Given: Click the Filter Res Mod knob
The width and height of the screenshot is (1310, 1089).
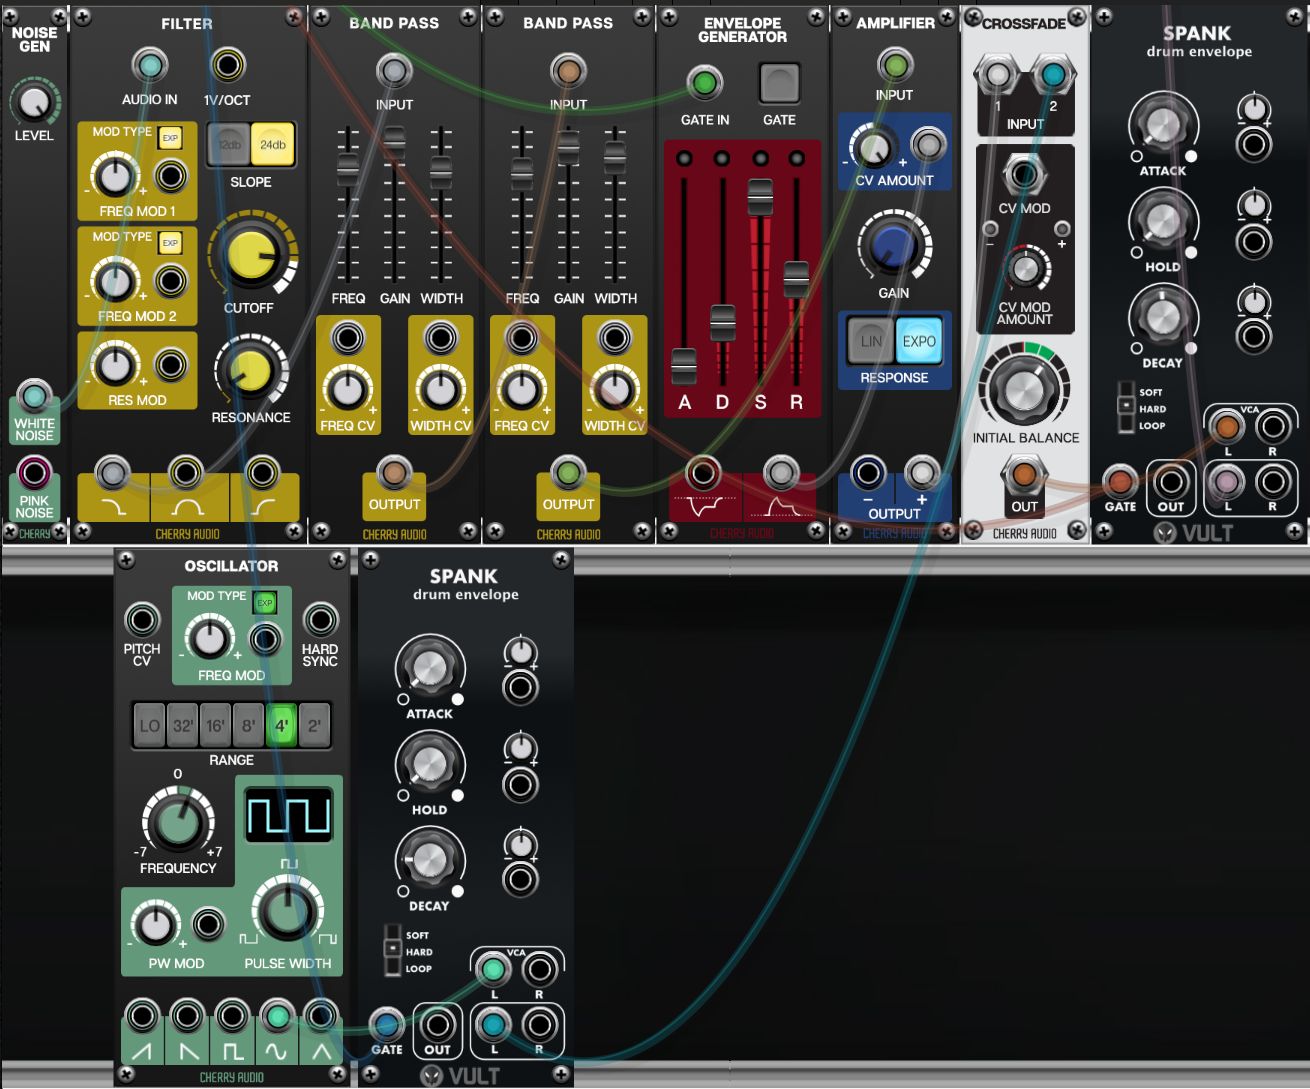Looking at the screenshot, I should click(x=114, y=365).
